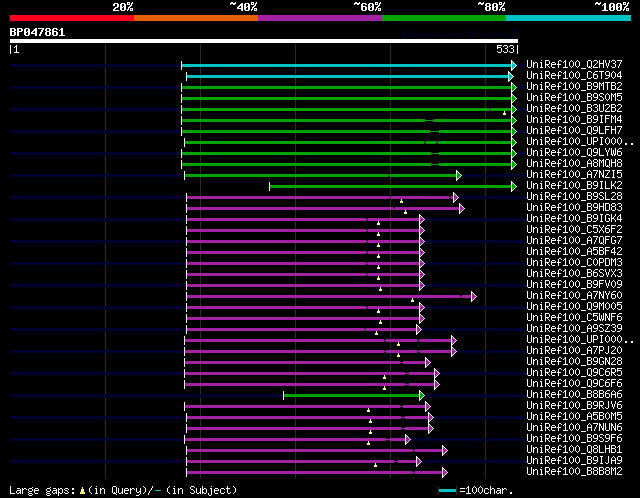Screen dimensions: 640x498
Task: Click the arrowhead ending the Q2HV37 alignment
Action: (514, 65)
